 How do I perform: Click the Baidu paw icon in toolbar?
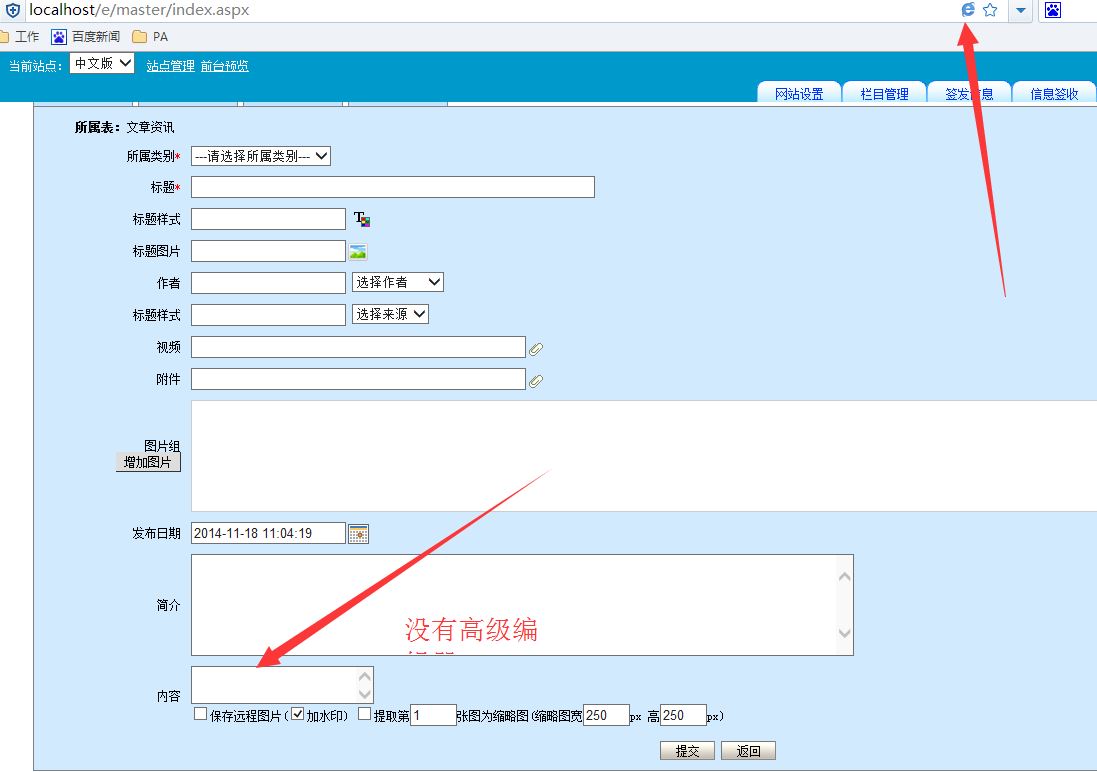1053,10
